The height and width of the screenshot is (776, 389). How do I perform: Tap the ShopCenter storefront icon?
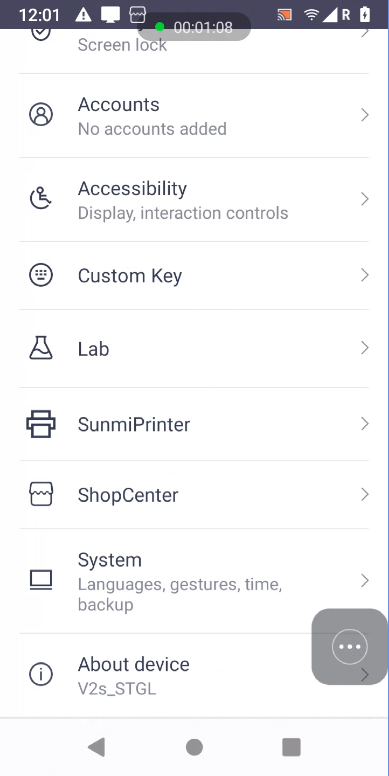[x=41, y=494]
